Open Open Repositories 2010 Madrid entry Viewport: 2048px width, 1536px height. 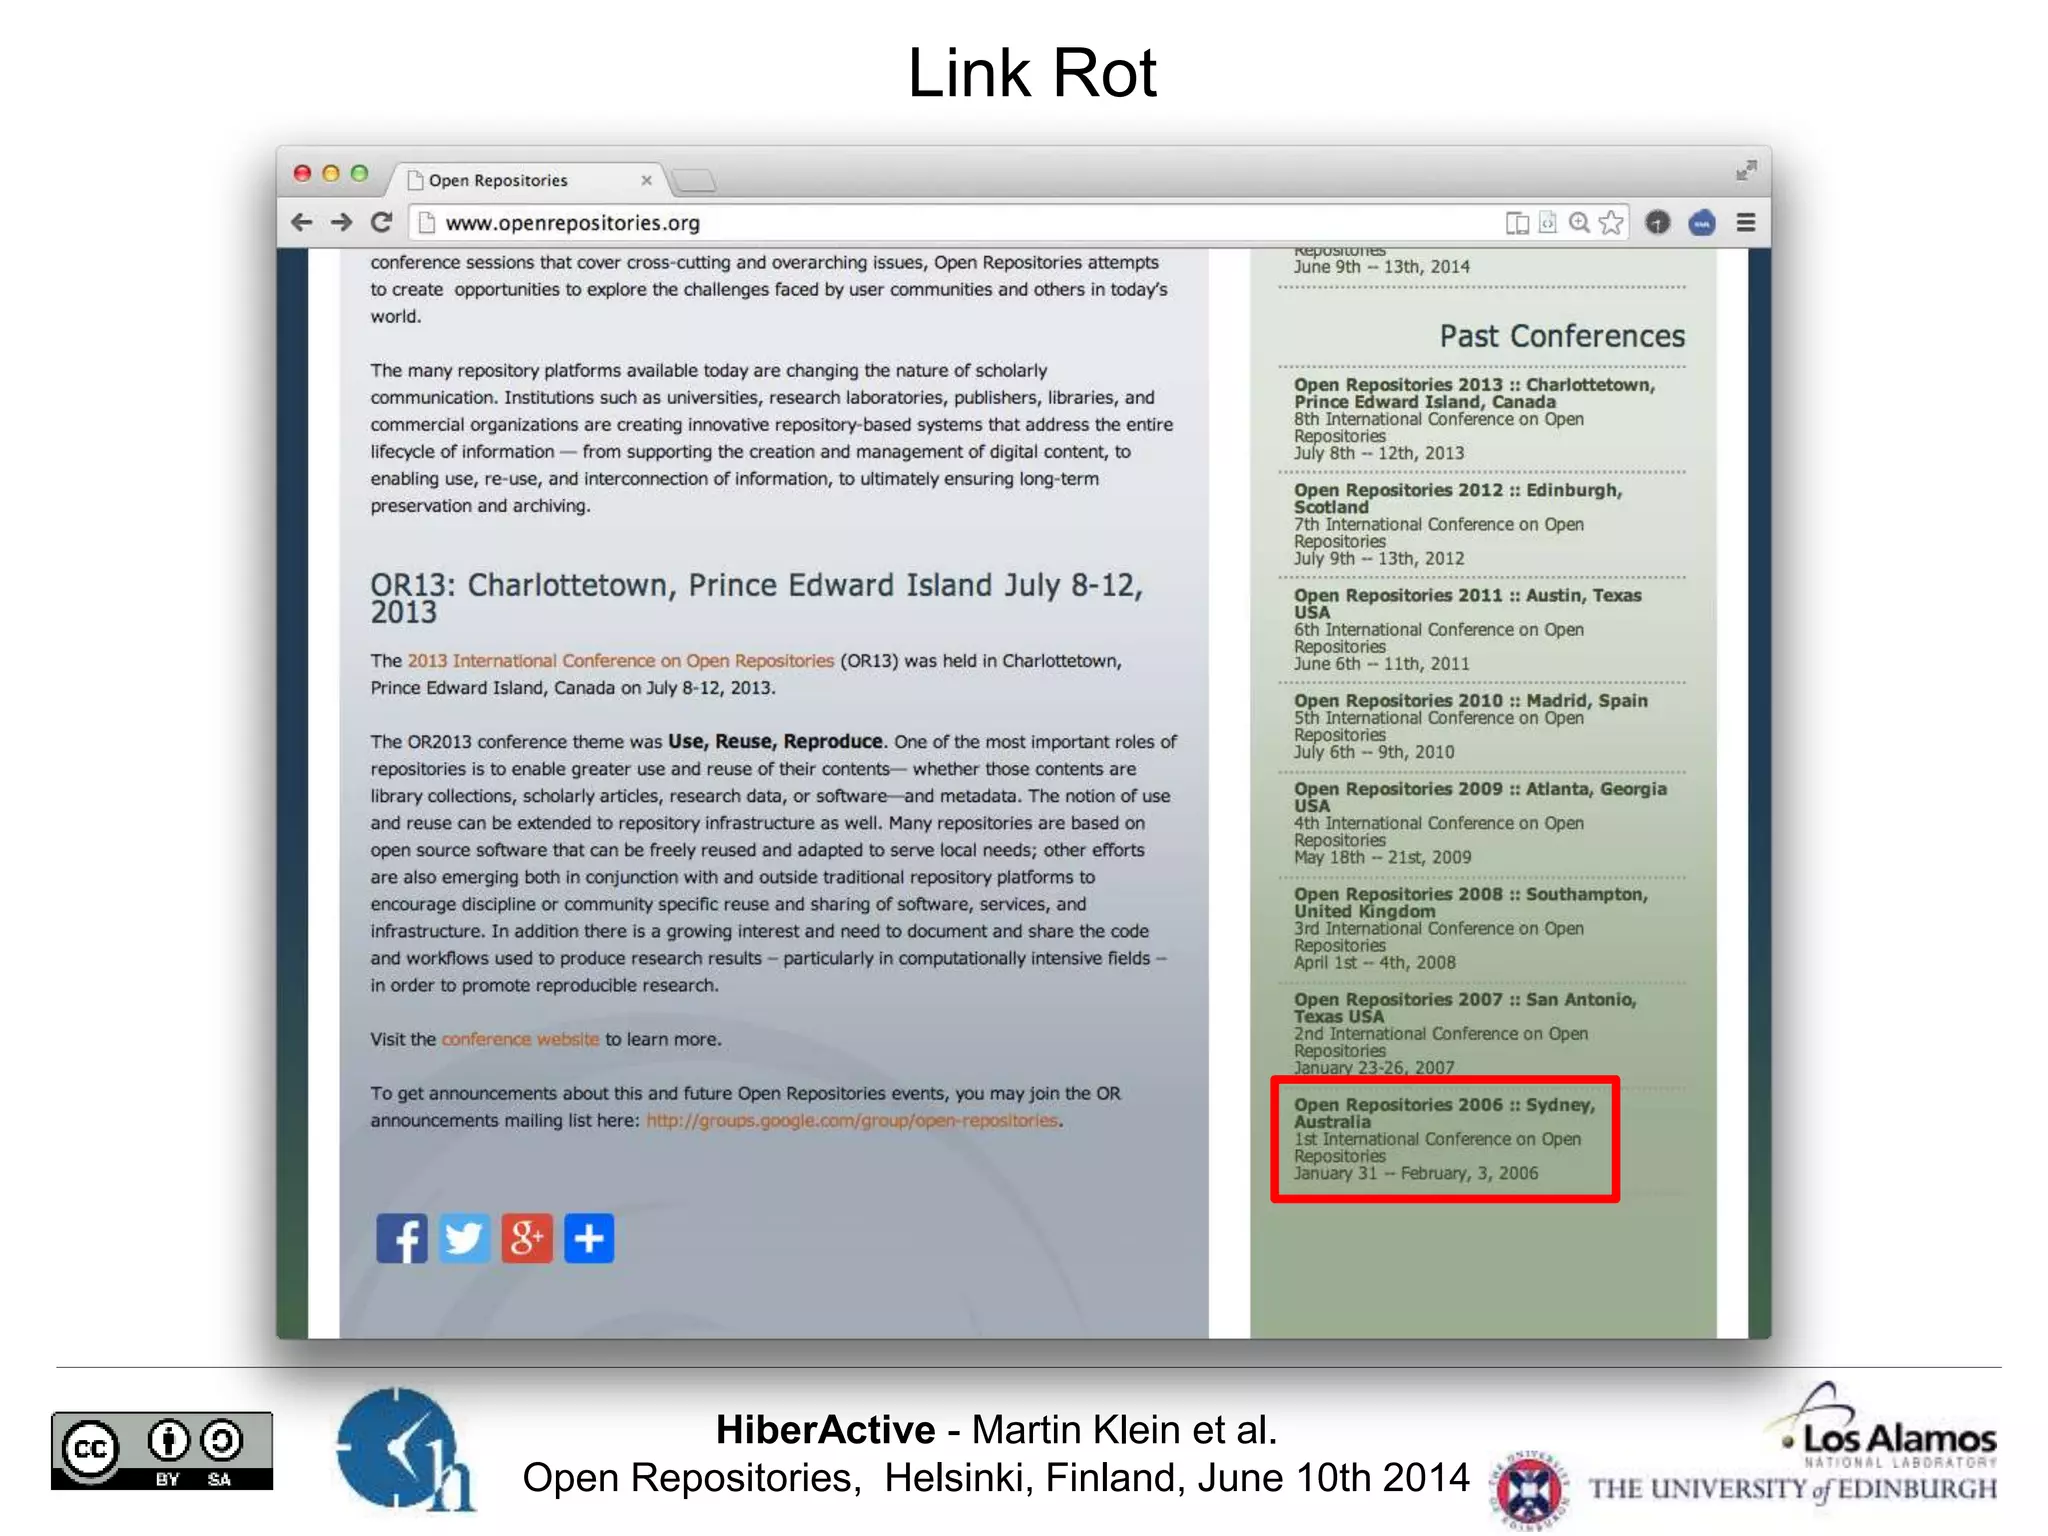[x=1470, y=726]
